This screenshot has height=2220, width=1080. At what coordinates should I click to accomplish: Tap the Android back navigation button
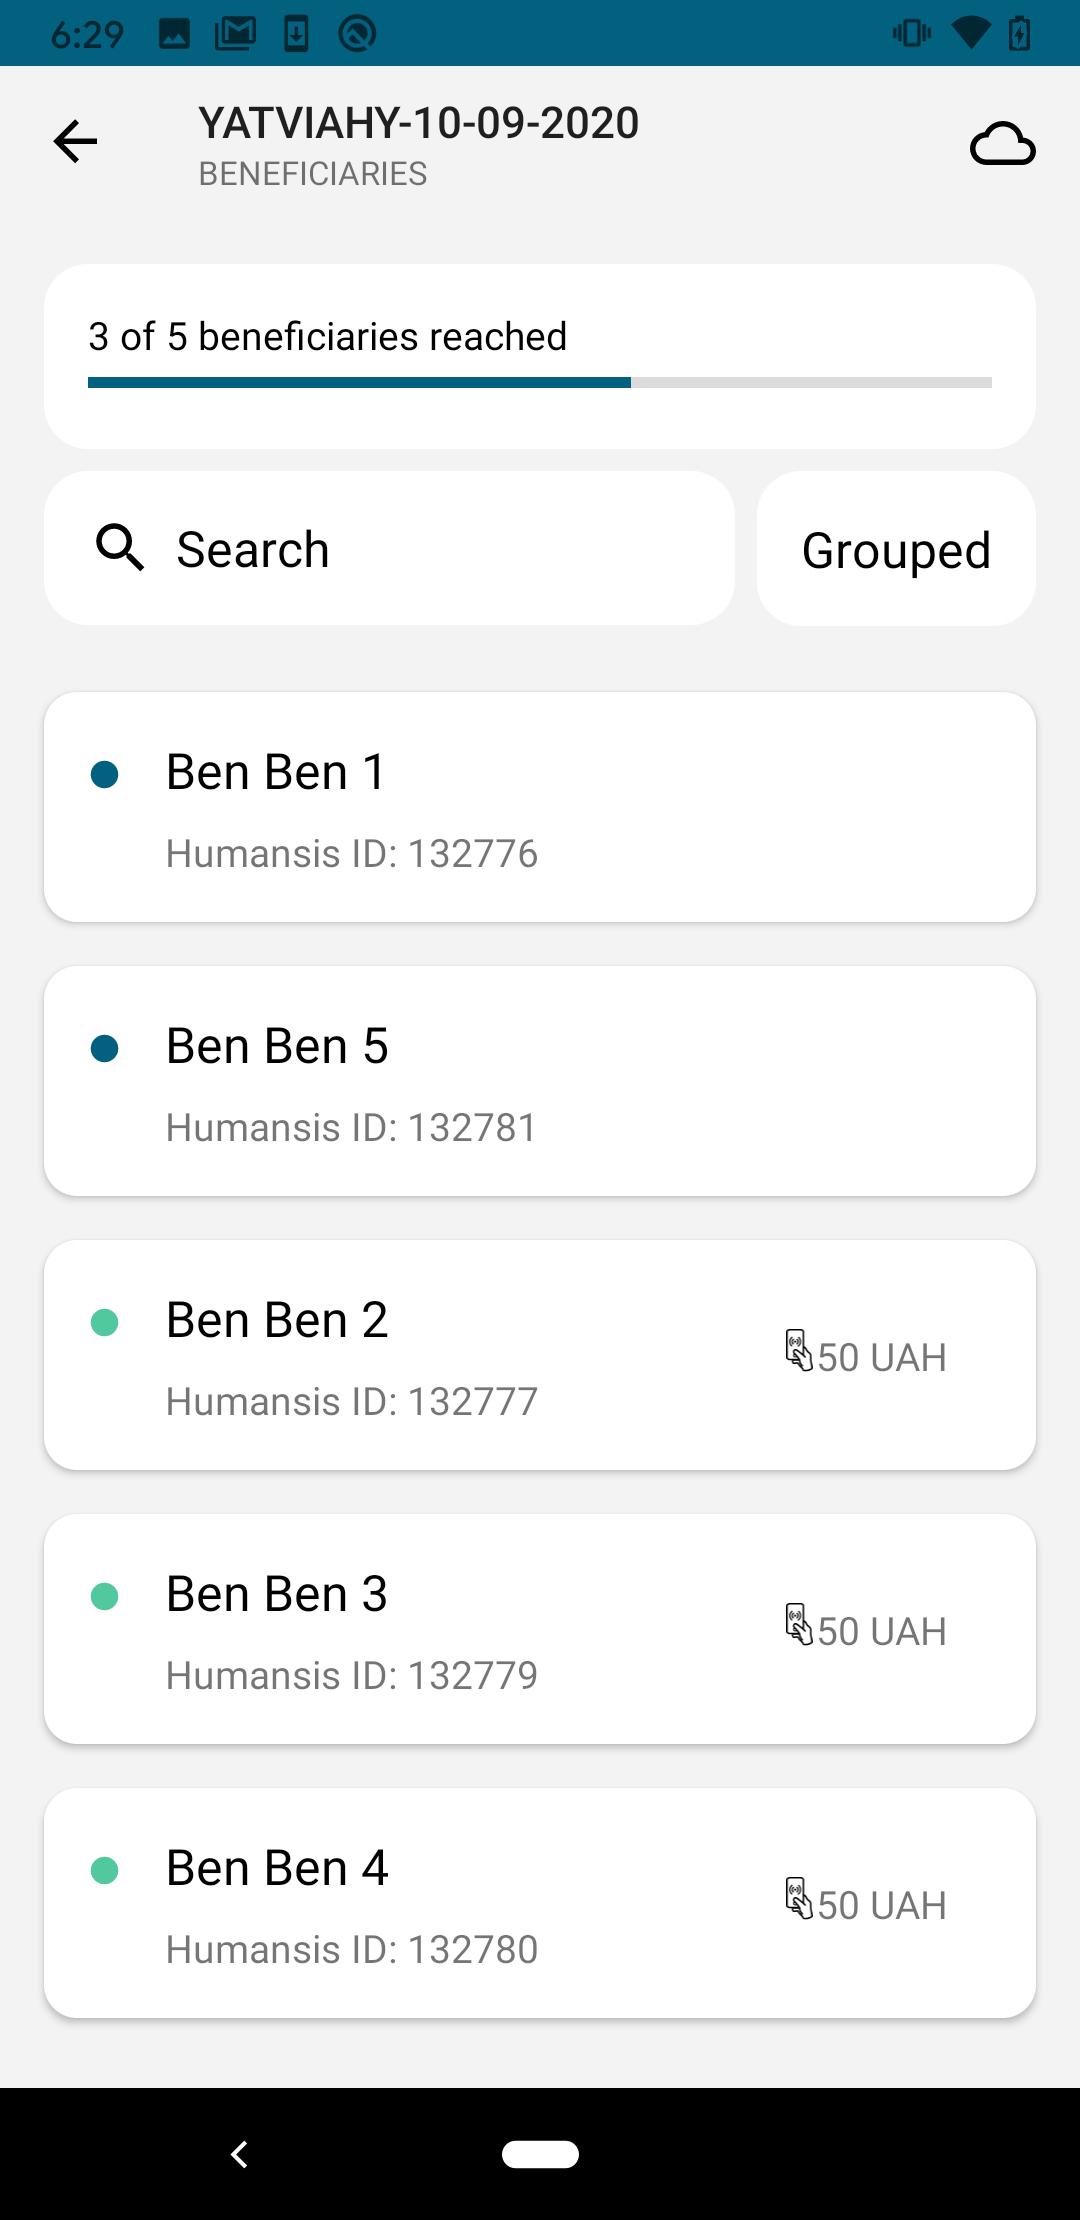click(239, 2154)
